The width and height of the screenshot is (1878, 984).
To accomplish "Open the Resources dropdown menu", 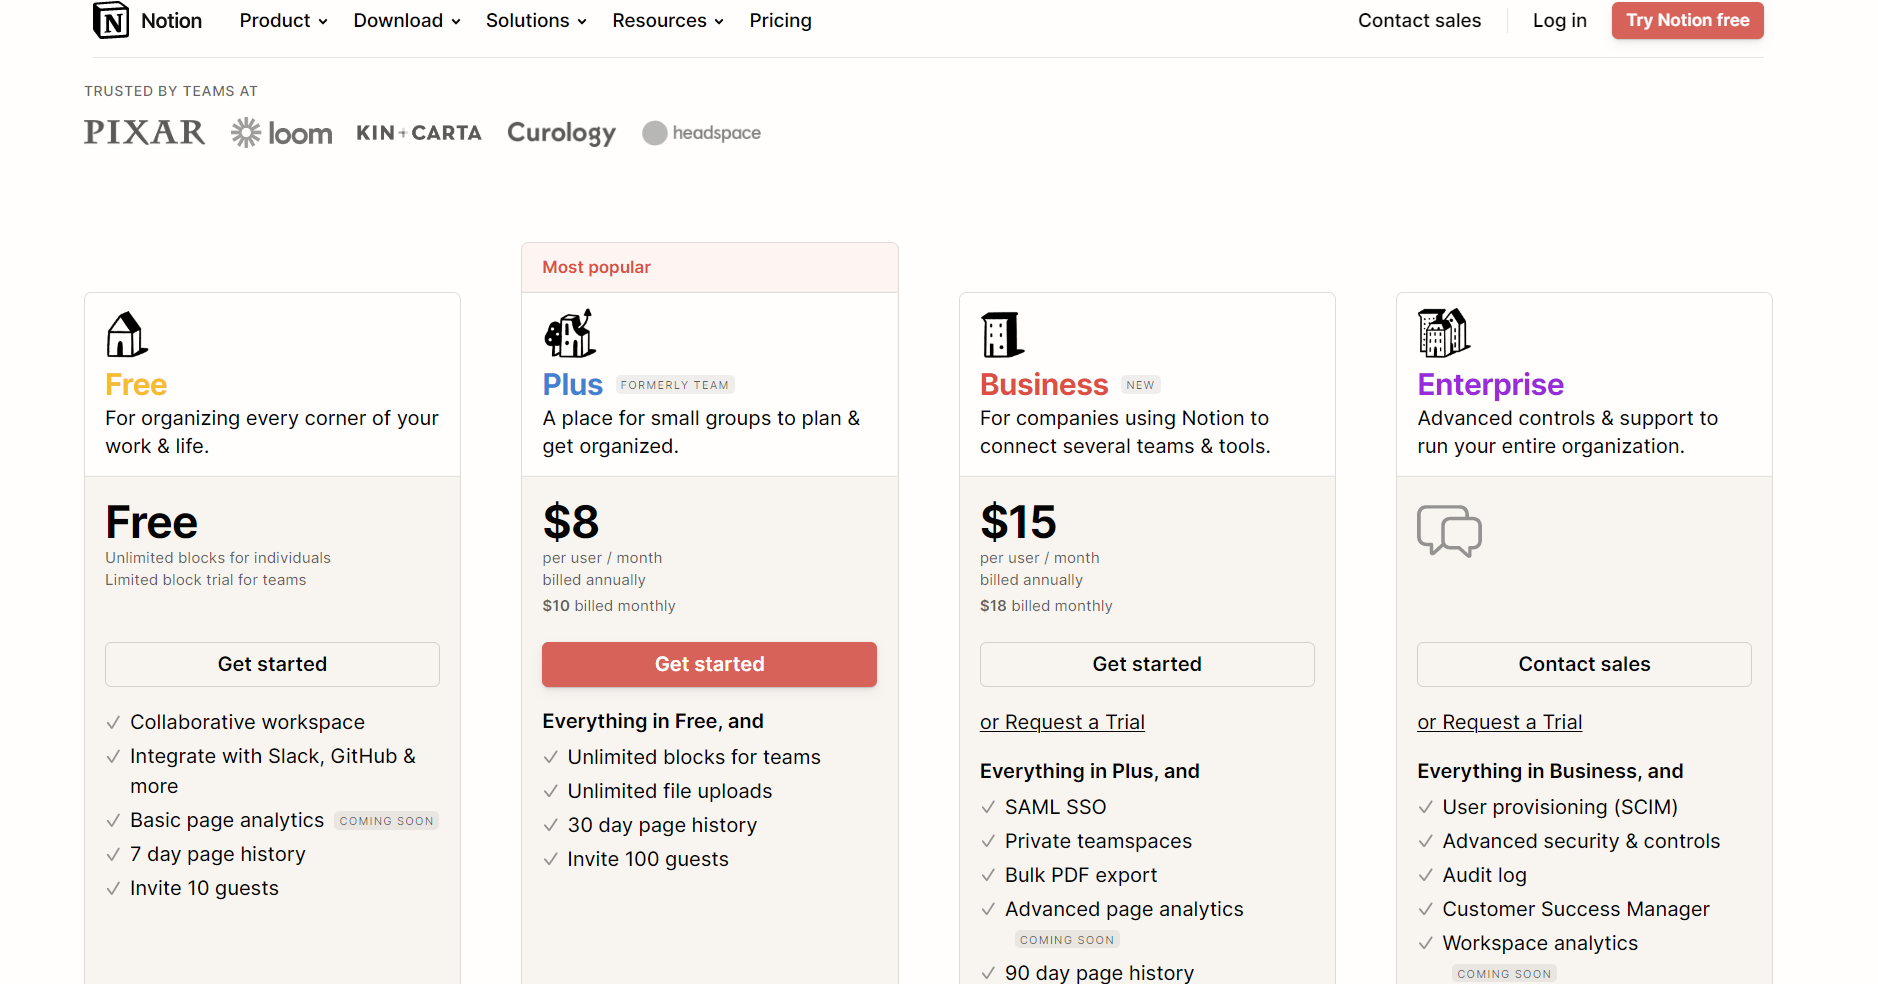I will pos(667,21).
